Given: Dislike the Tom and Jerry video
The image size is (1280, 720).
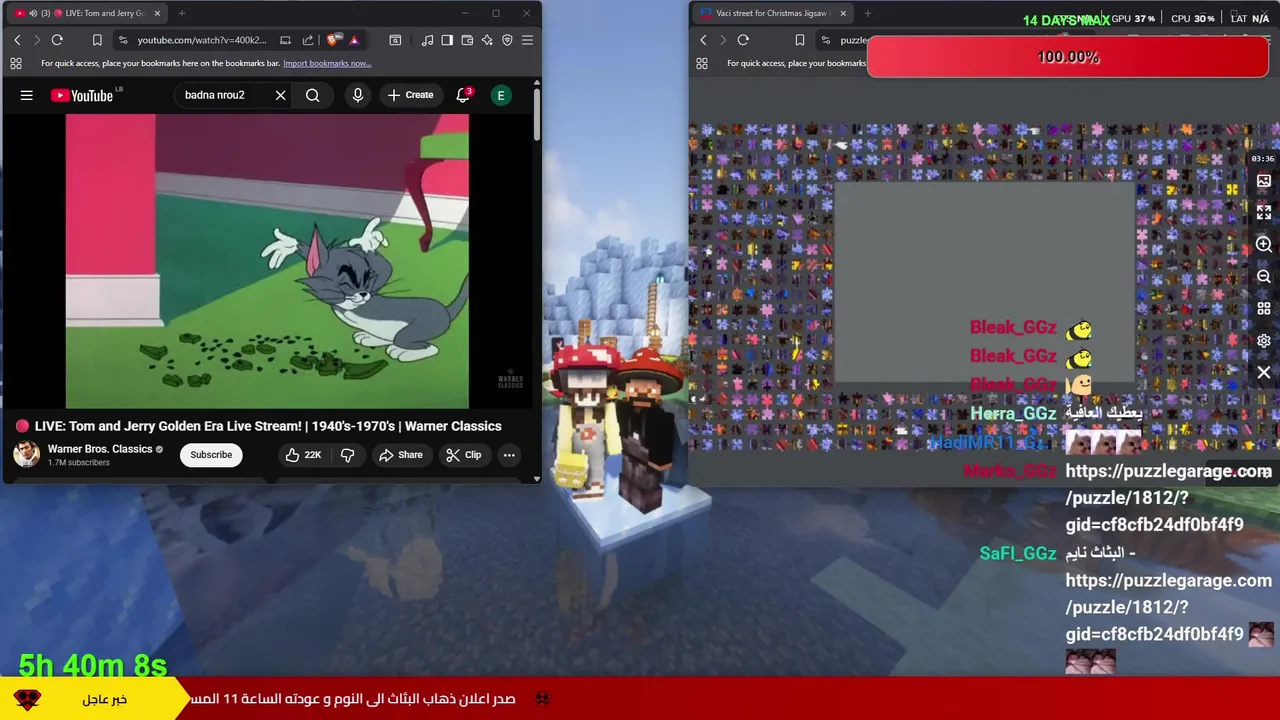Looking at the screenshot, I should coord(347,455).
